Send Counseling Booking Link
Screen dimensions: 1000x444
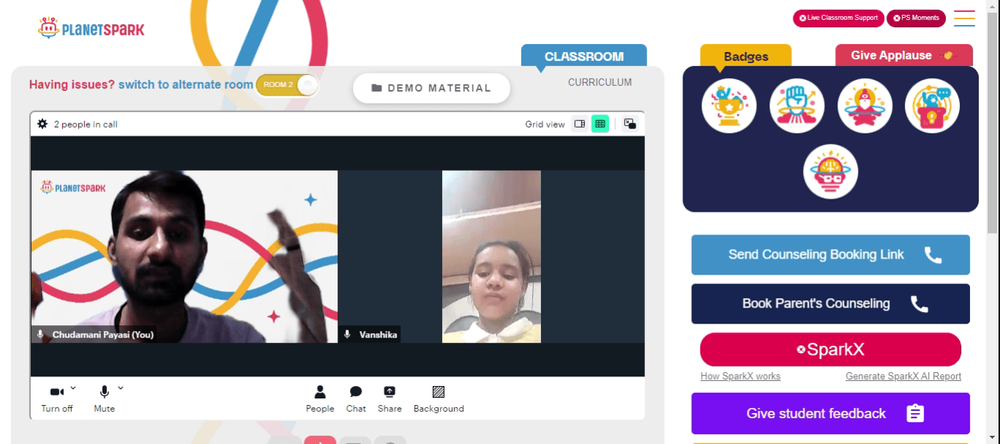click(830, 255)
